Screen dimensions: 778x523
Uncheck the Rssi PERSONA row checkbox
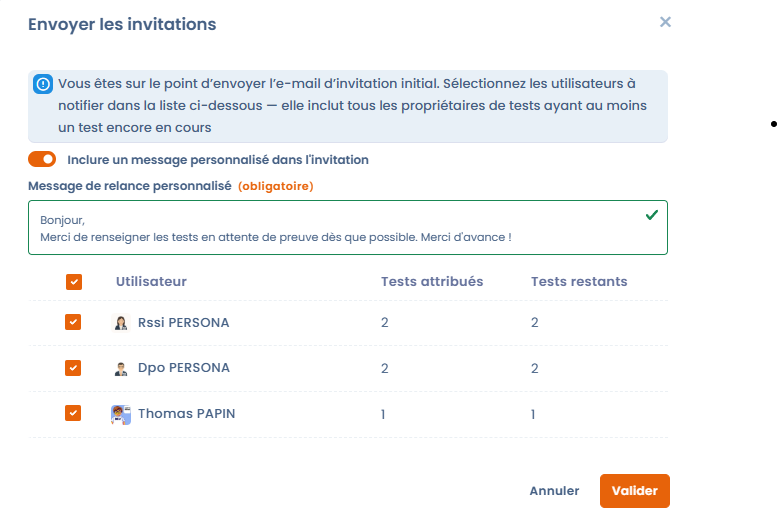(x=73, y=322)
